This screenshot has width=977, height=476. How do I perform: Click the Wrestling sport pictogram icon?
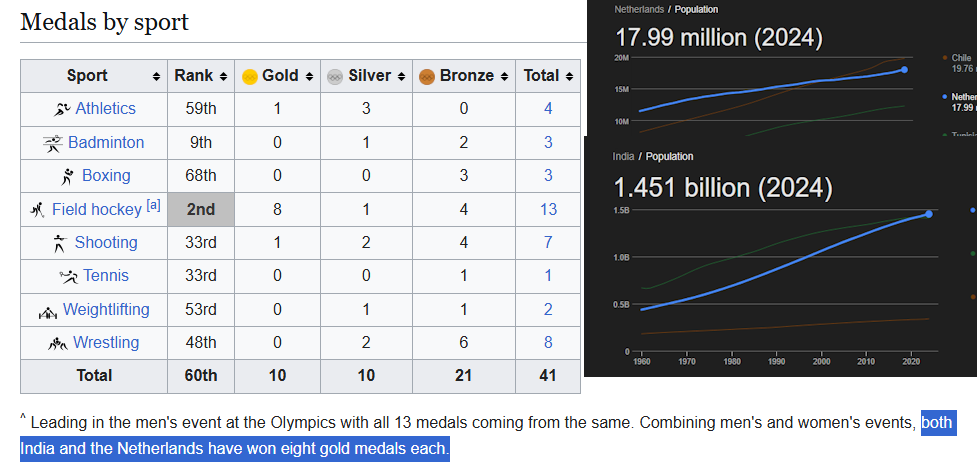pos(57,343)
